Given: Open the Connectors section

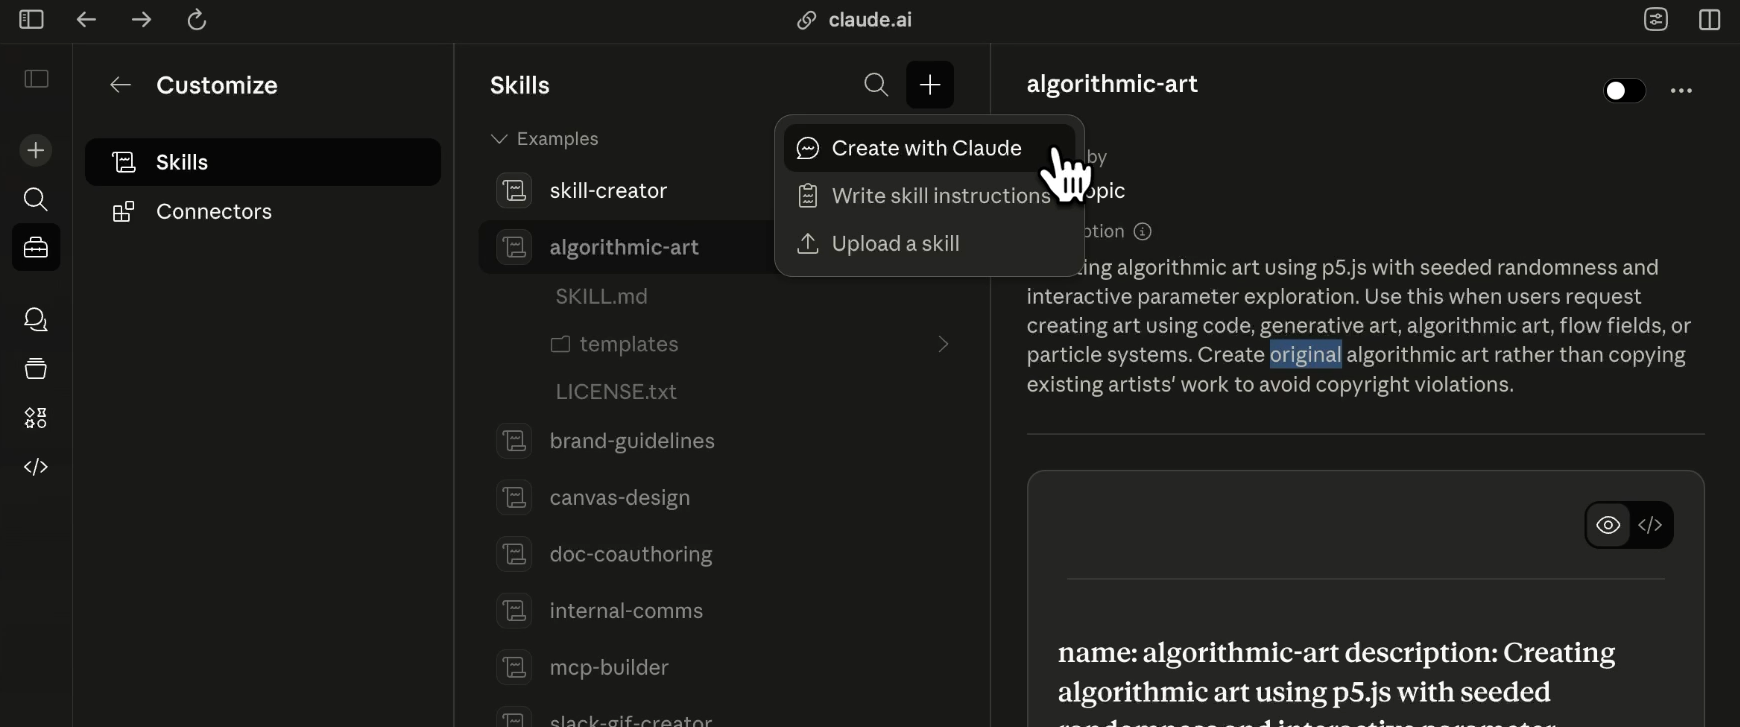Looking at the screenshot, I should point(263,212).
